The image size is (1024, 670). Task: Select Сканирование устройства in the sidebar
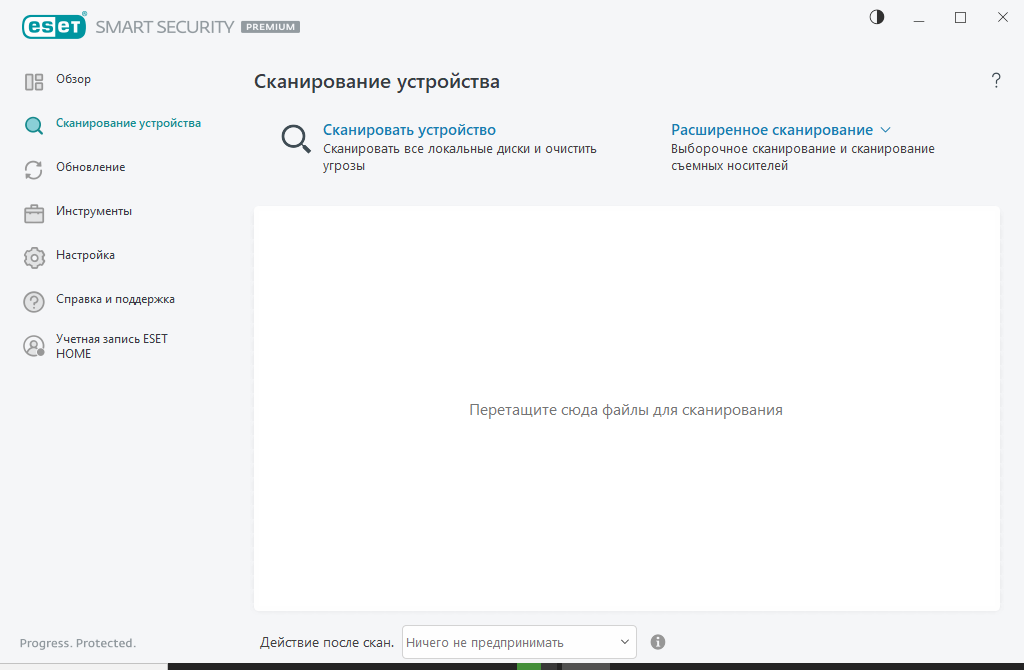coord(128,123)
